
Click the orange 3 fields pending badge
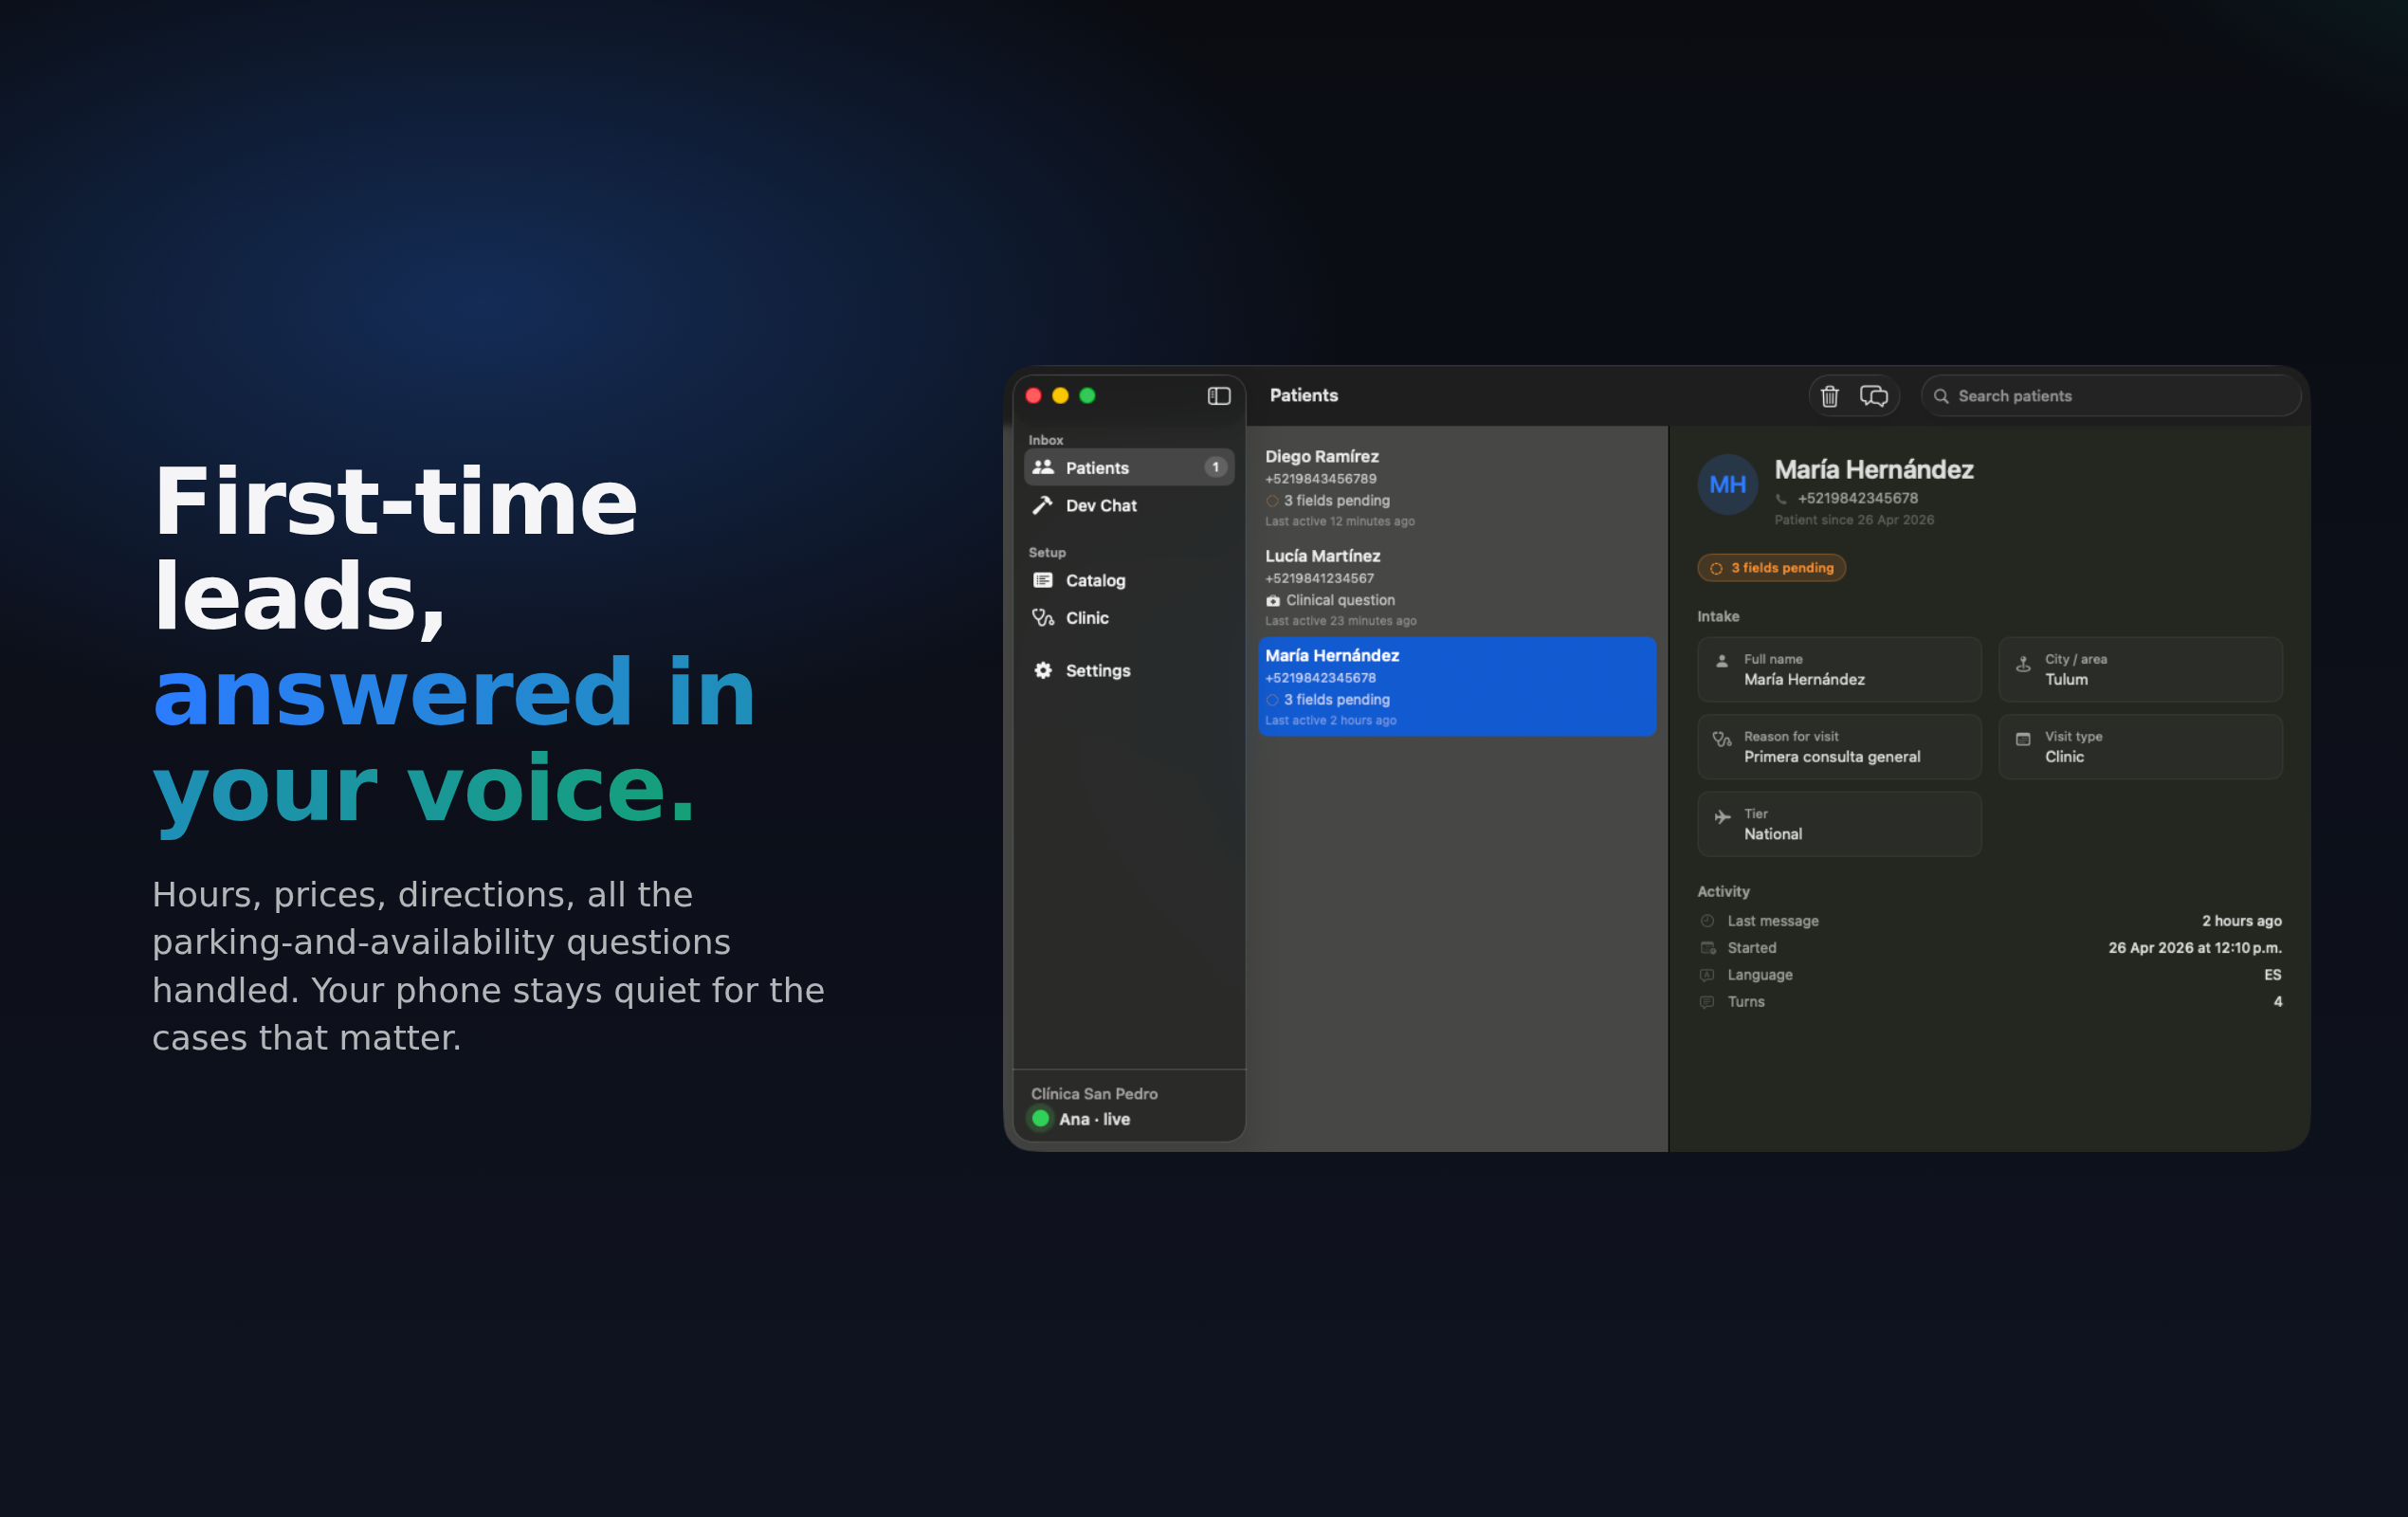1771,568
